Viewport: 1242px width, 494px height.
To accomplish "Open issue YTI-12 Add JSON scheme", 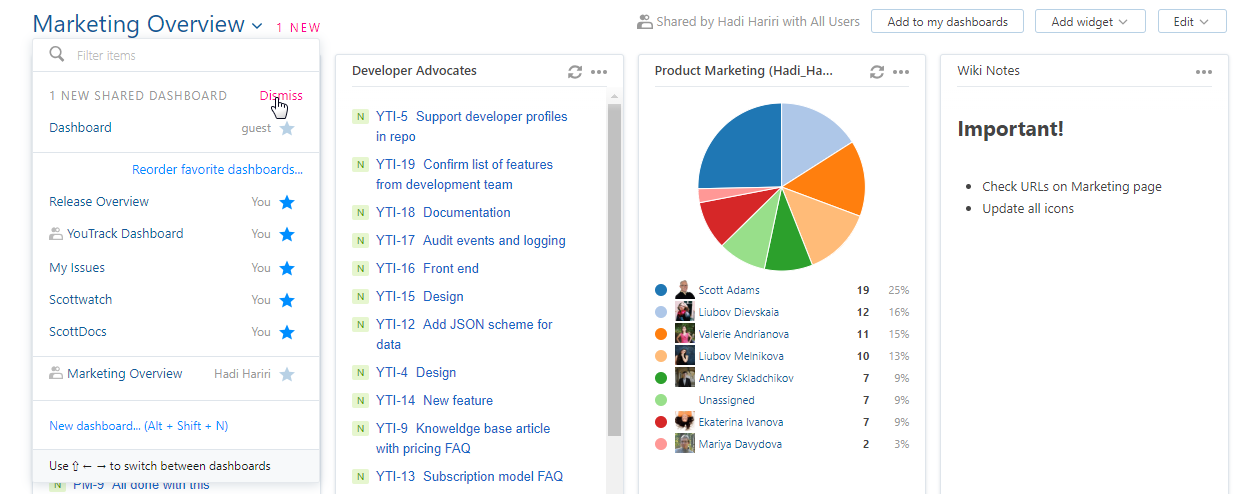I will (x=464, y=335).
